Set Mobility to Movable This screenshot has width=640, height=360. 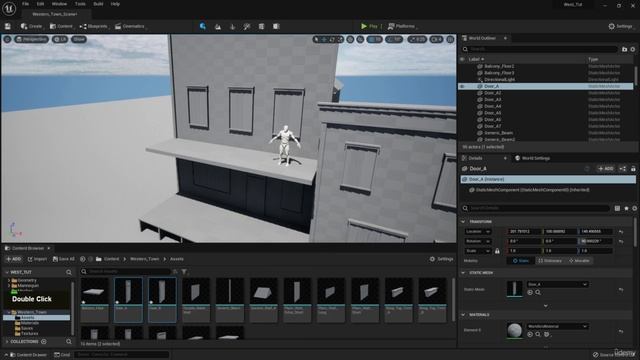(x=579, y=260)
